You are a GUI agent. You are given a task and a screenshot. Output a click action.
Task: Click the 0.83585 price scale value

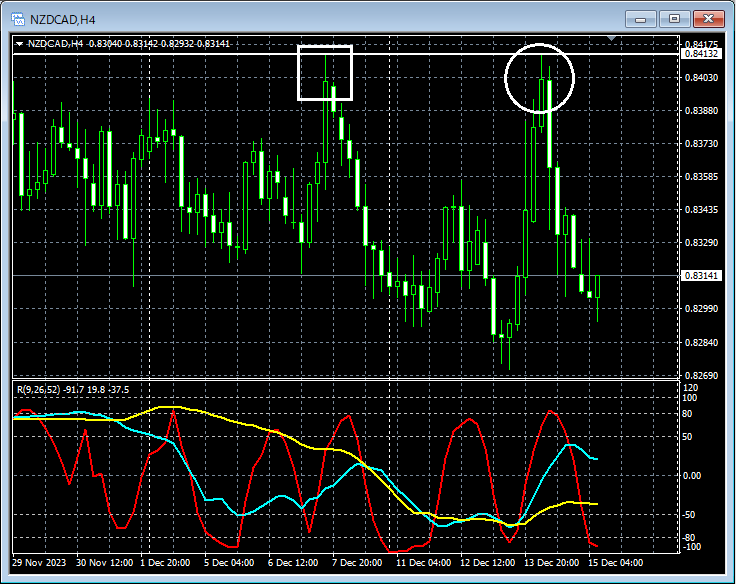[x=701, y=177]
